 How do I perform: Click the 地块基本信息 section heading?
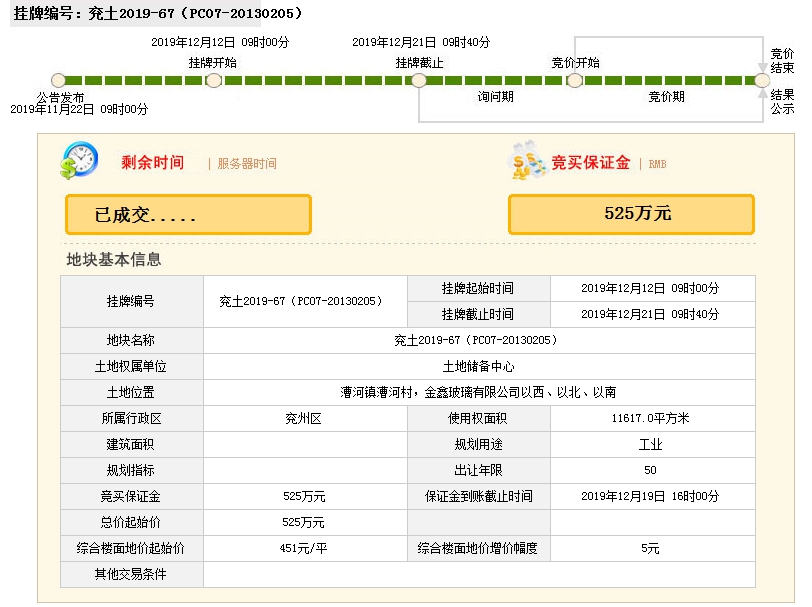pyautogui.click(x=113, y=259)
